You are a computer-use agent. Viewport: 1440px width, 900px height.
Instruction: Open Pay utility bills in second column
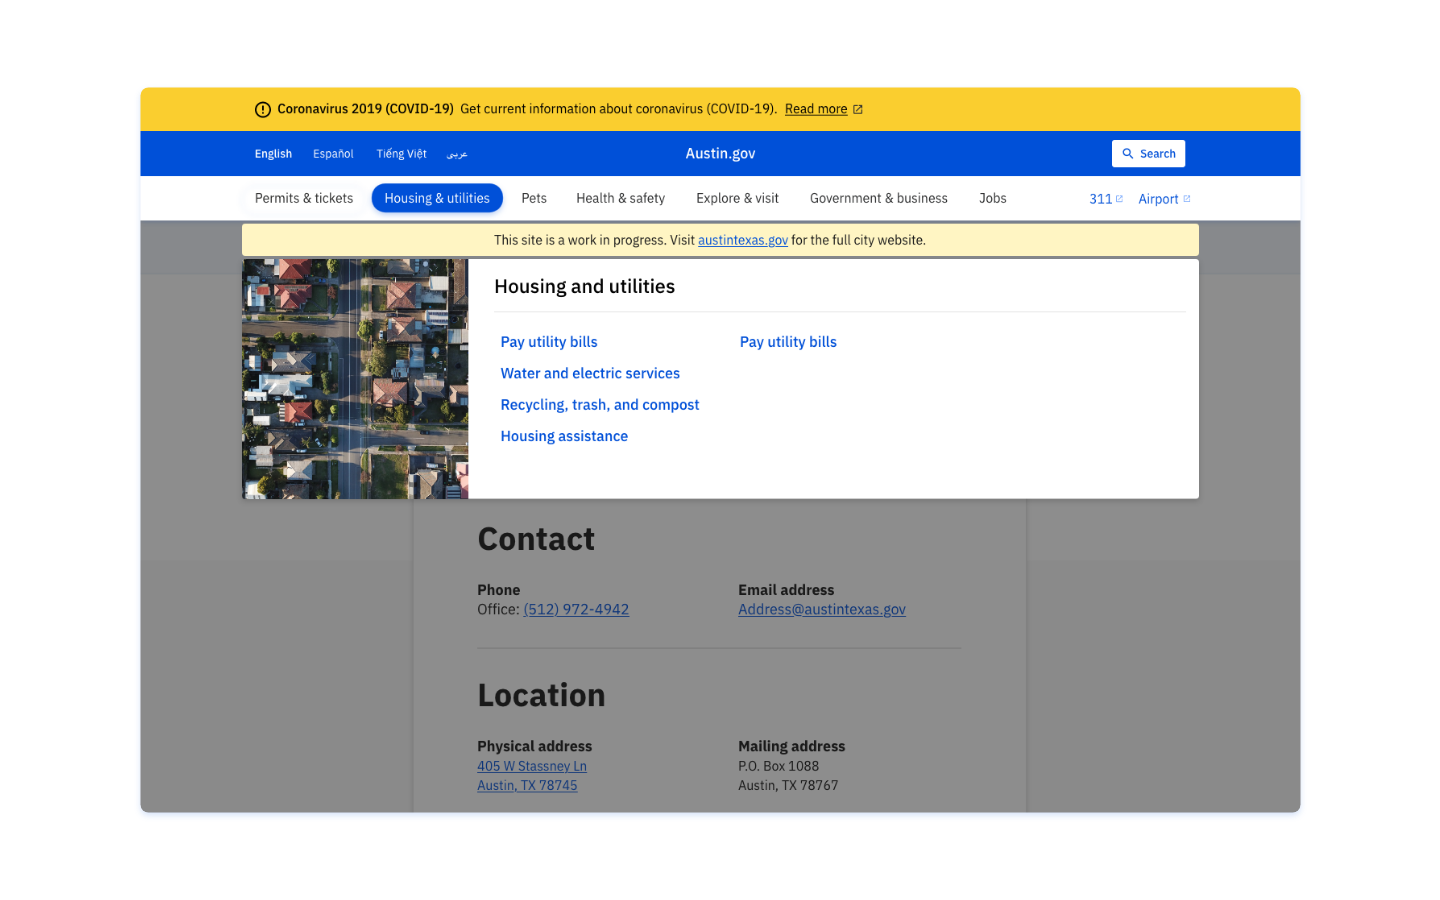pyautogui.click(x=788, y=342)
